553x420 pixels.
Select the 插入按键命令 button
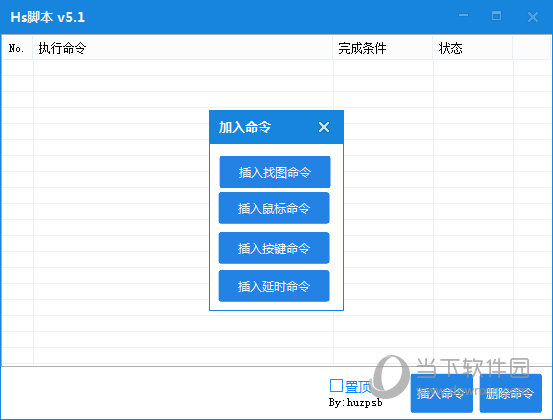[274, 248]
